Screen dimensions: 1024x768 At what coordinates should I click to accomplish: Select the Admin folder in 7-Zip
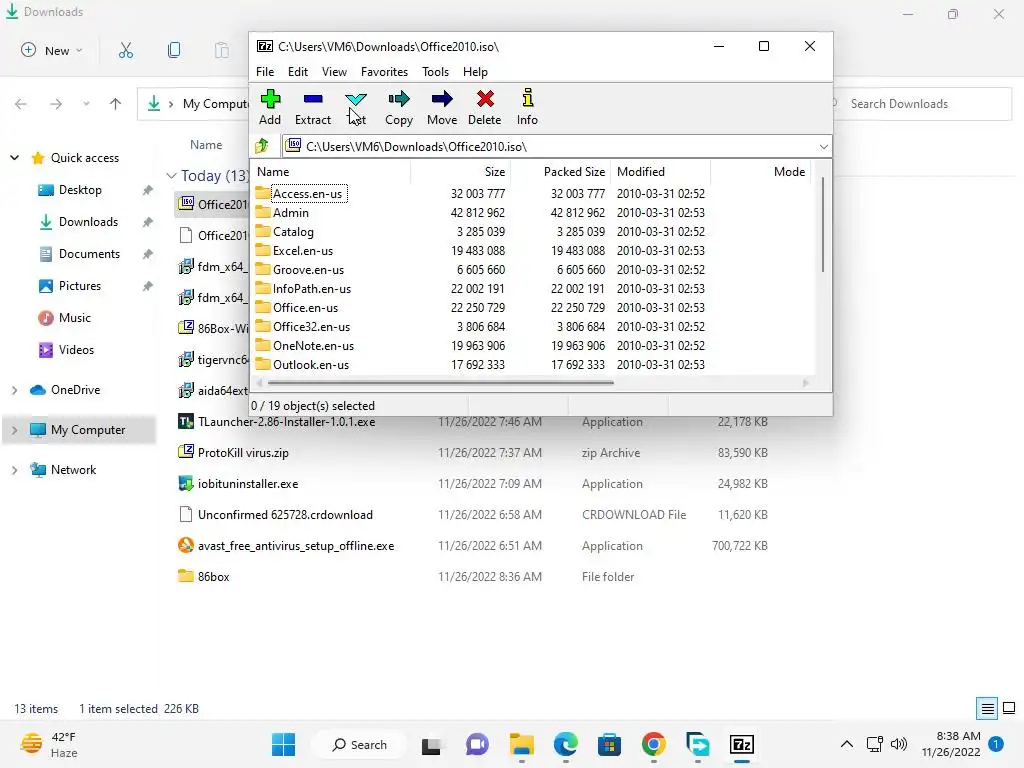(x=291, y=212)
